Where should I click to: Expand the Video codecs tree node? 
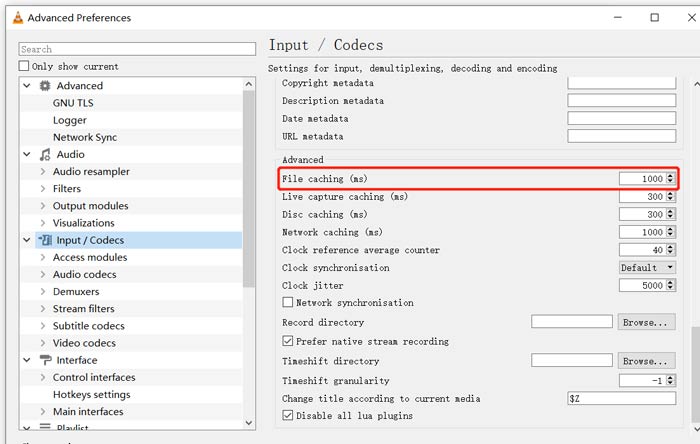tap(43, 343)
